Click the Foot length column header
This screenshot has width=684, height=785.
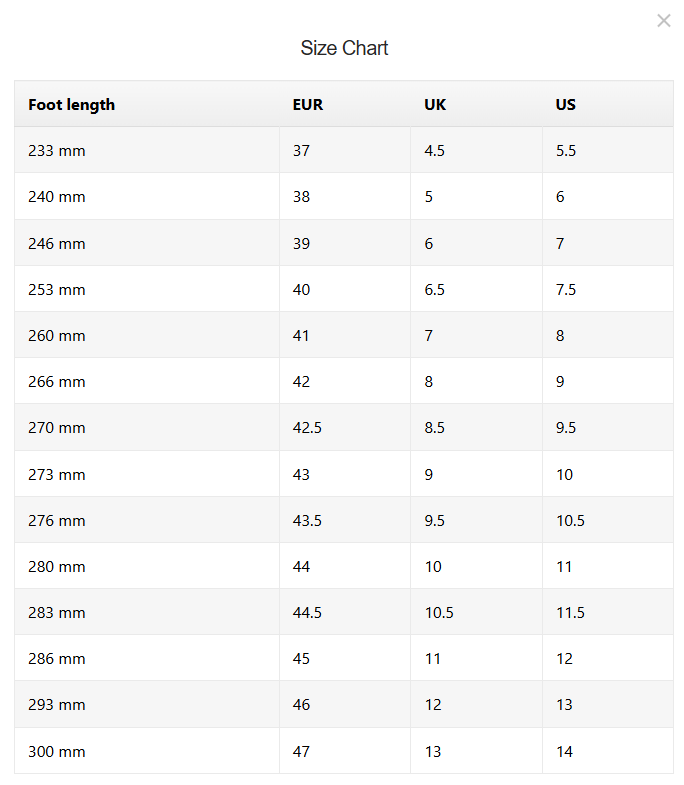(x=71, y=105)
